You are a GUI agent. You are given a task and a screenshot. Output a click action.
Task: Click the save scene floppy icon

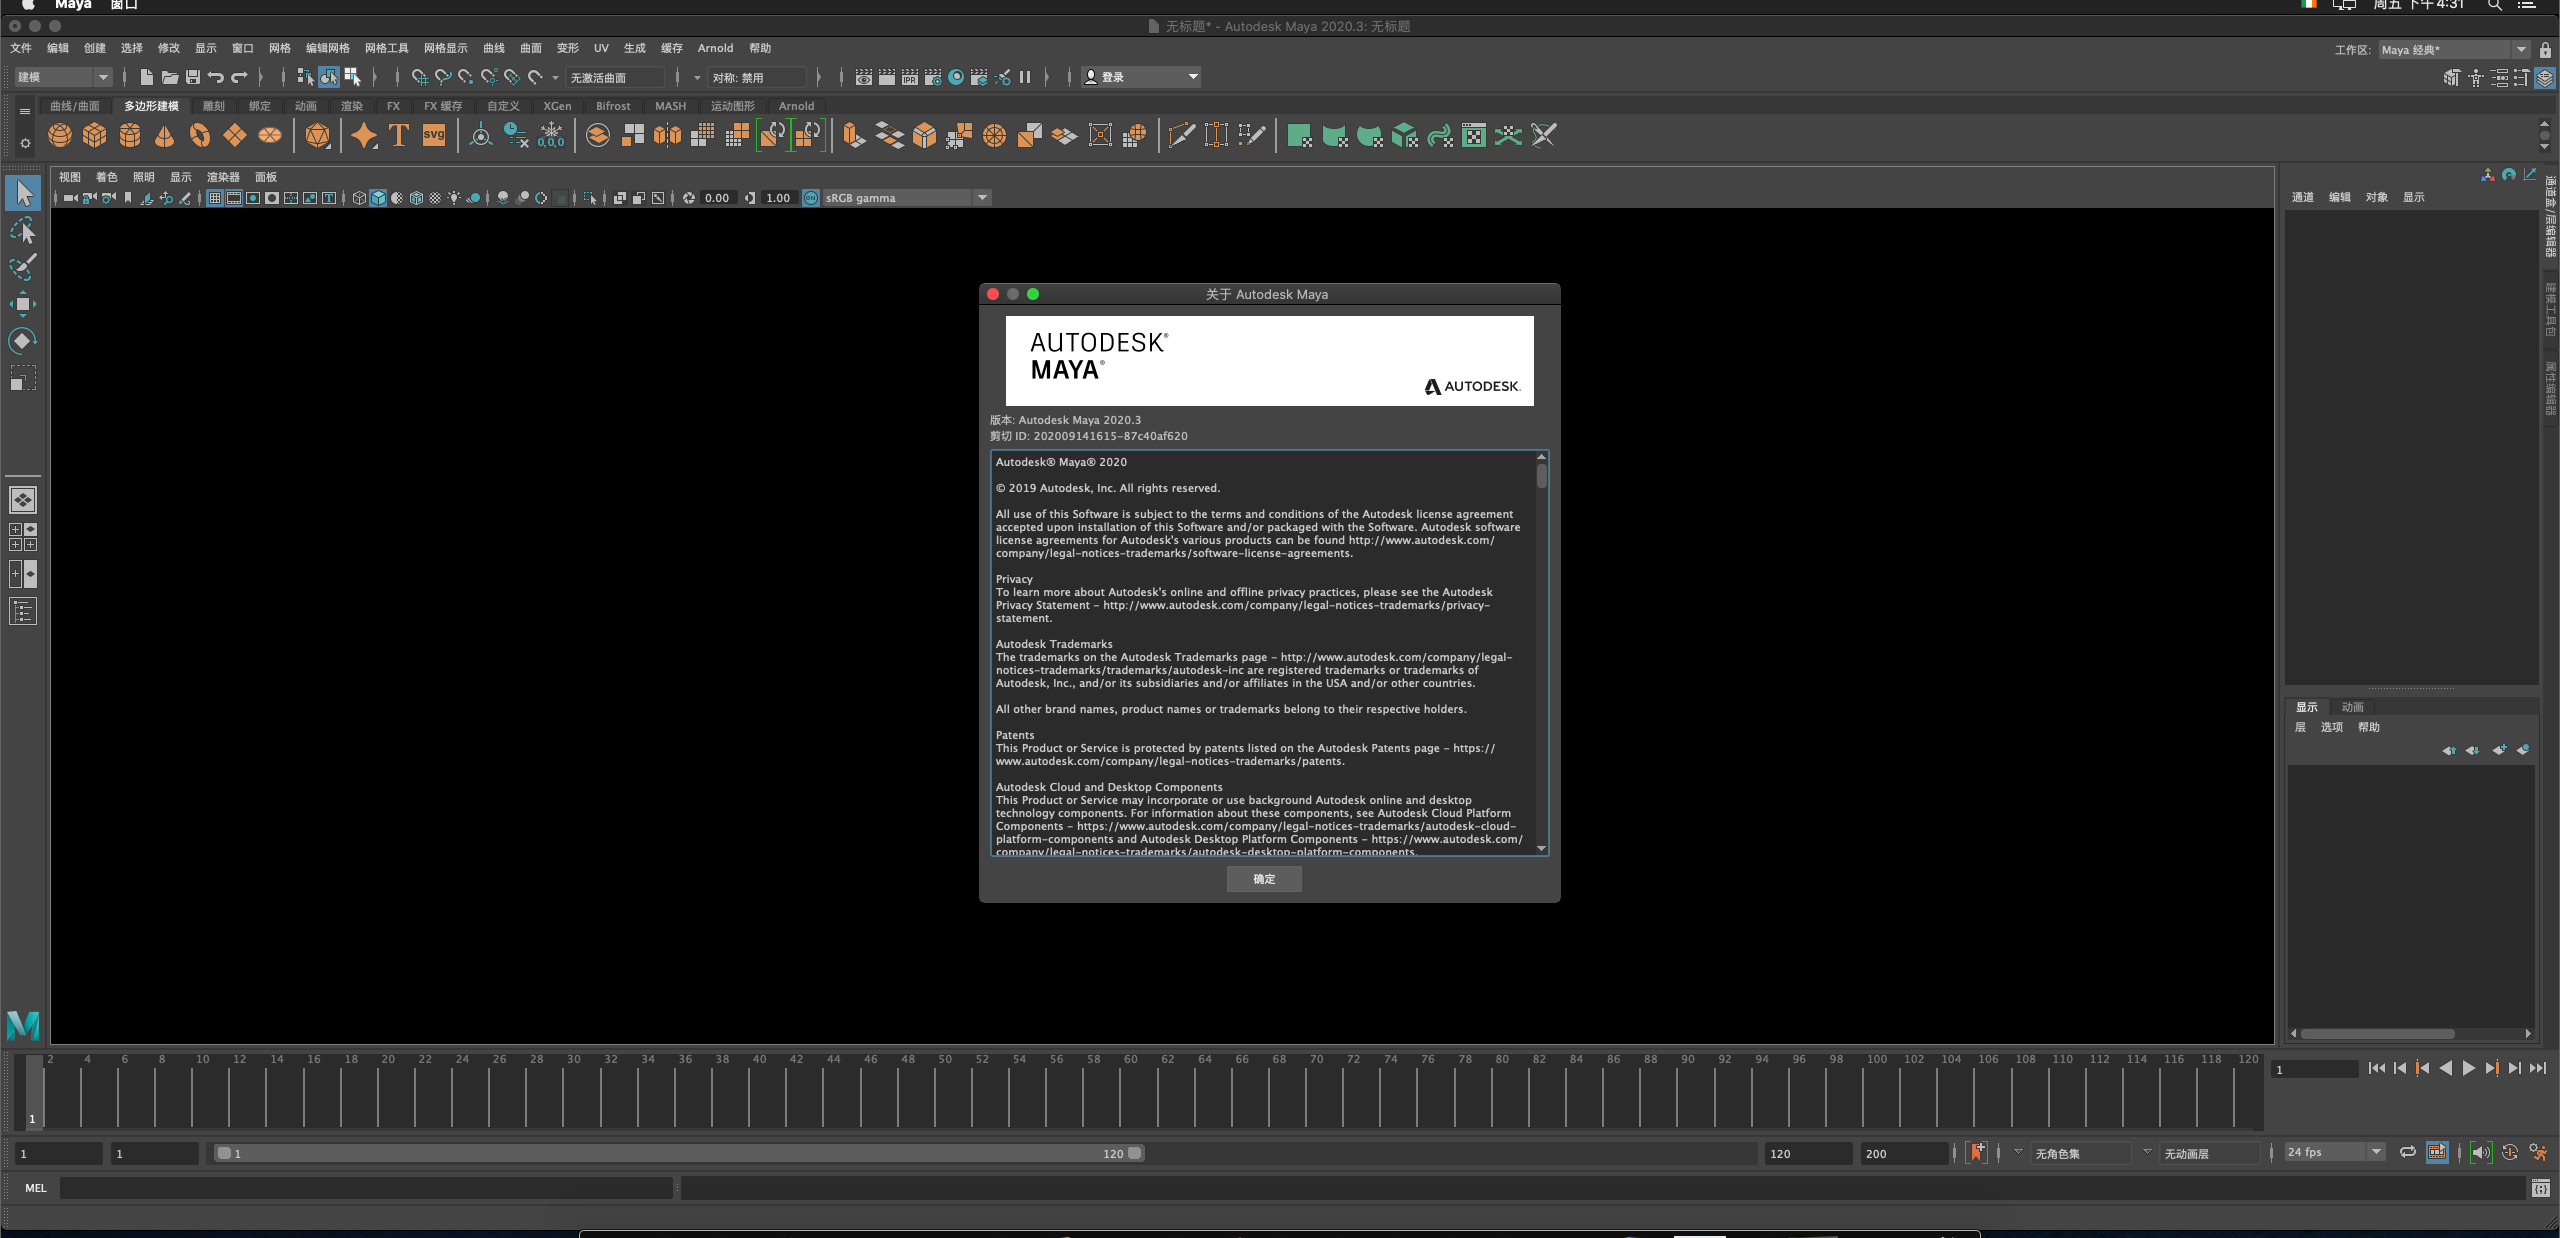pyautogui.click(x=193, y=77)
